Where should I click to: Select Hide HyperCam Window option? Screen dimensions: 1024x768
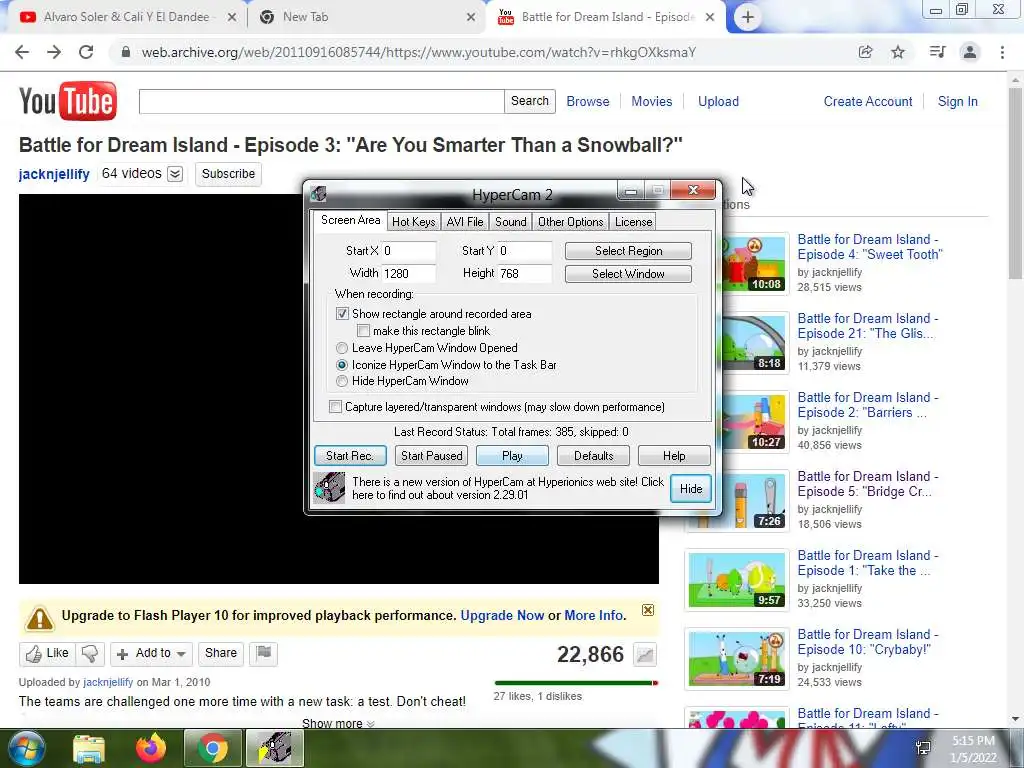(x=342, y=381)
